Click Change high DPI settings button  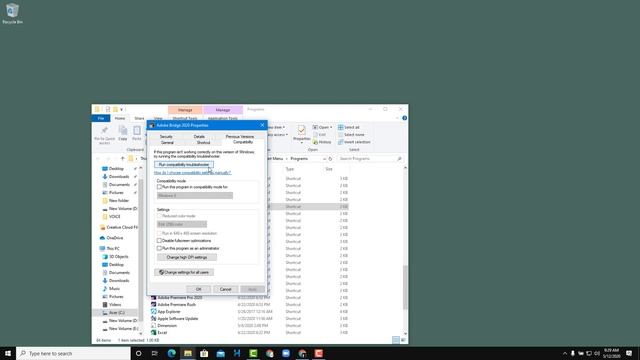[x=187, y=258]
